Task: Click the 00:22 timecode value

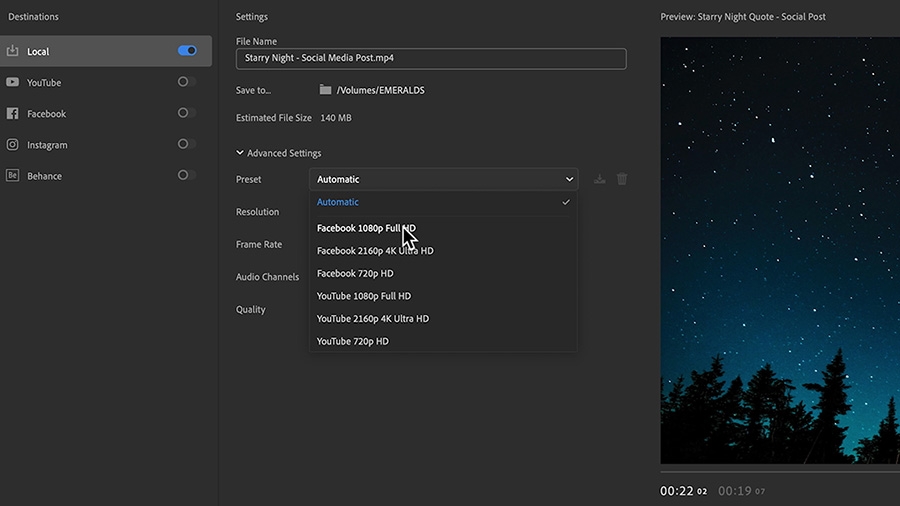Action: (683, 491)
